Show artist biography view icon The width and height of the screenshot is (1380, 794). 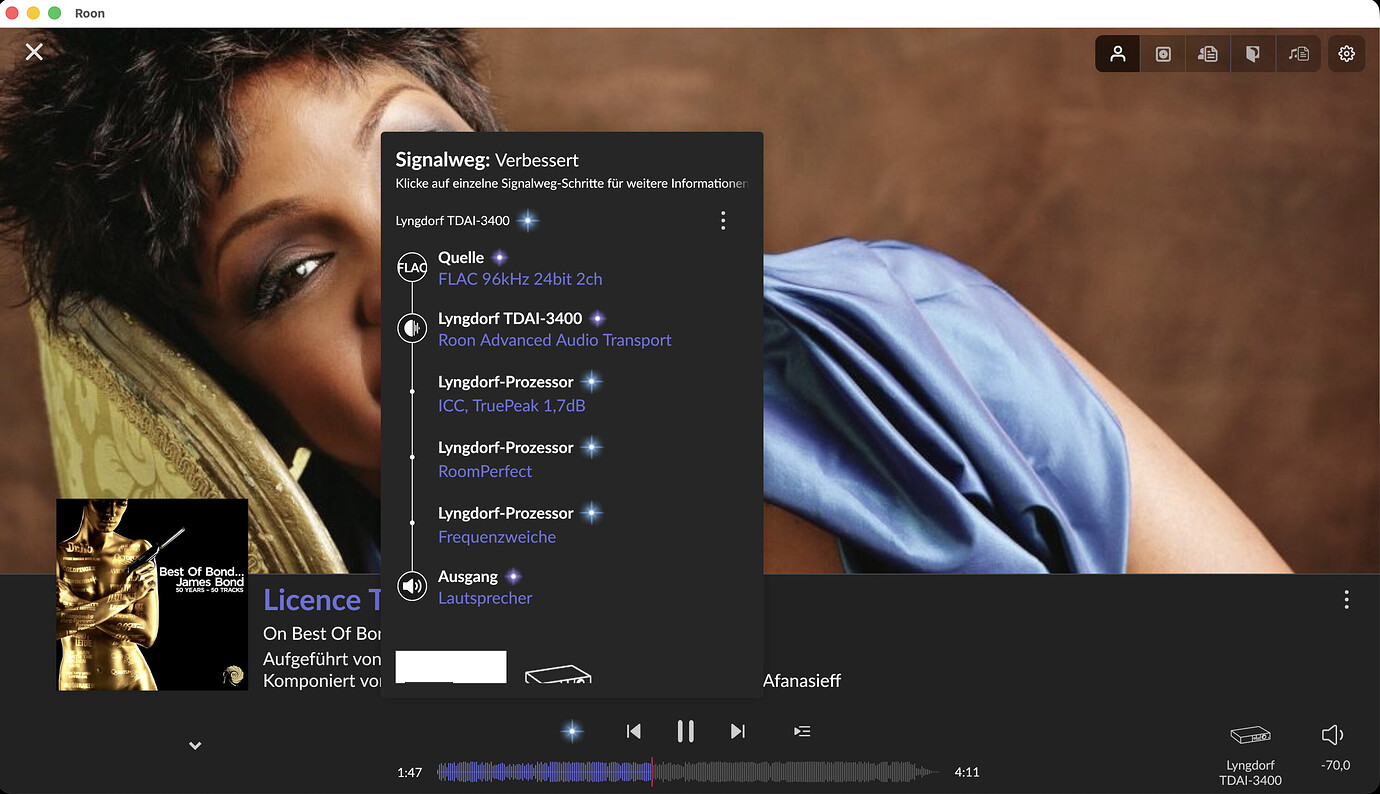1208,54
